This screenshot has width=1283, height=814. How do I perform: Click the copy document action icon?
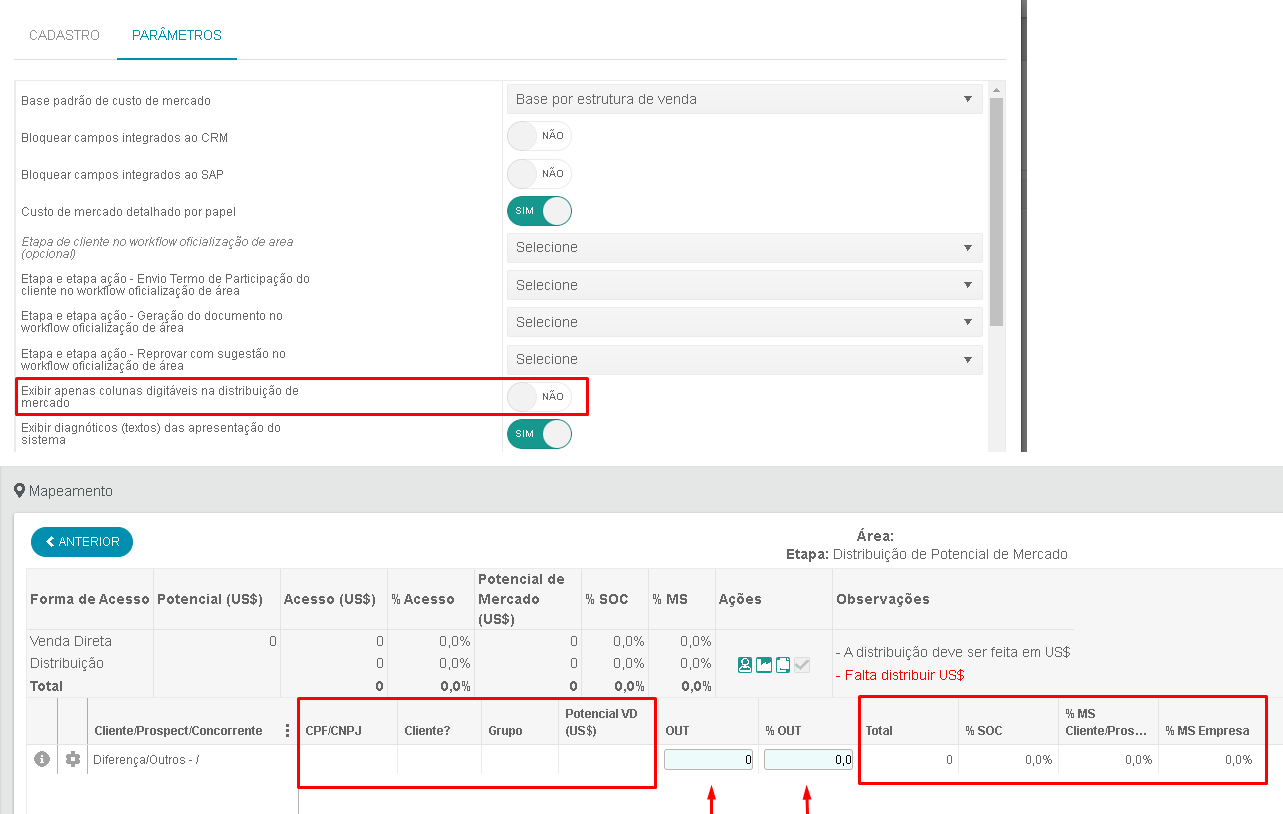pos(783,665)
